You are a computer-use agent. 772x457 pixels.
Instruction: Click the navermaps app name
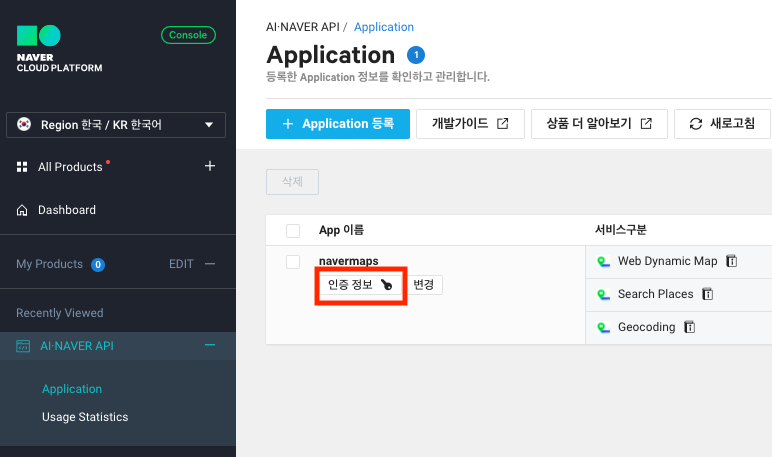(349, 261)
